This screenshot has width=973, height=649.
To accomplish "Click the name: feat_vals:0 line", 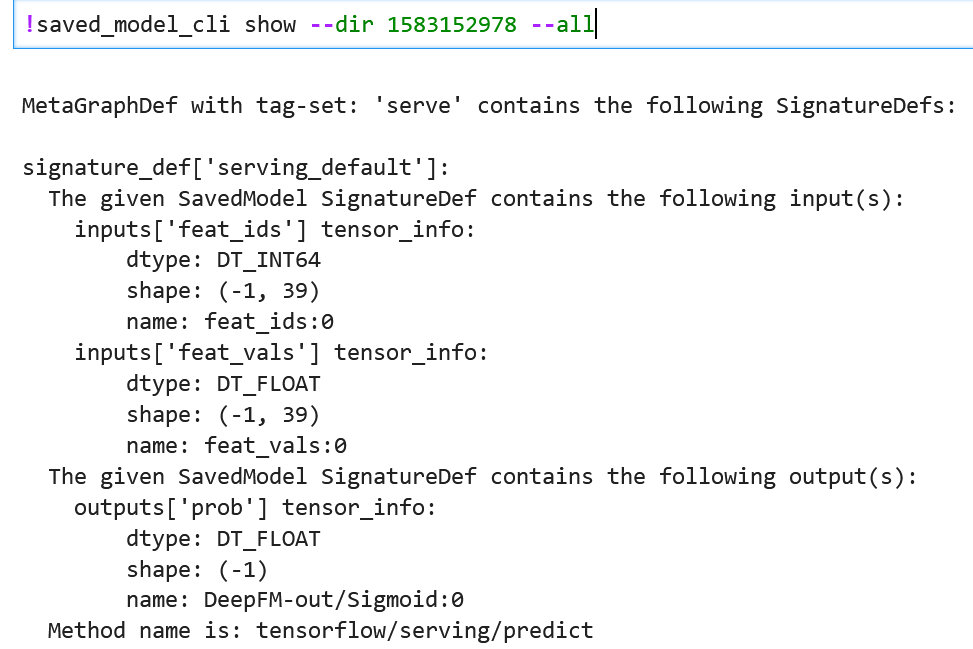I will 236,446.
